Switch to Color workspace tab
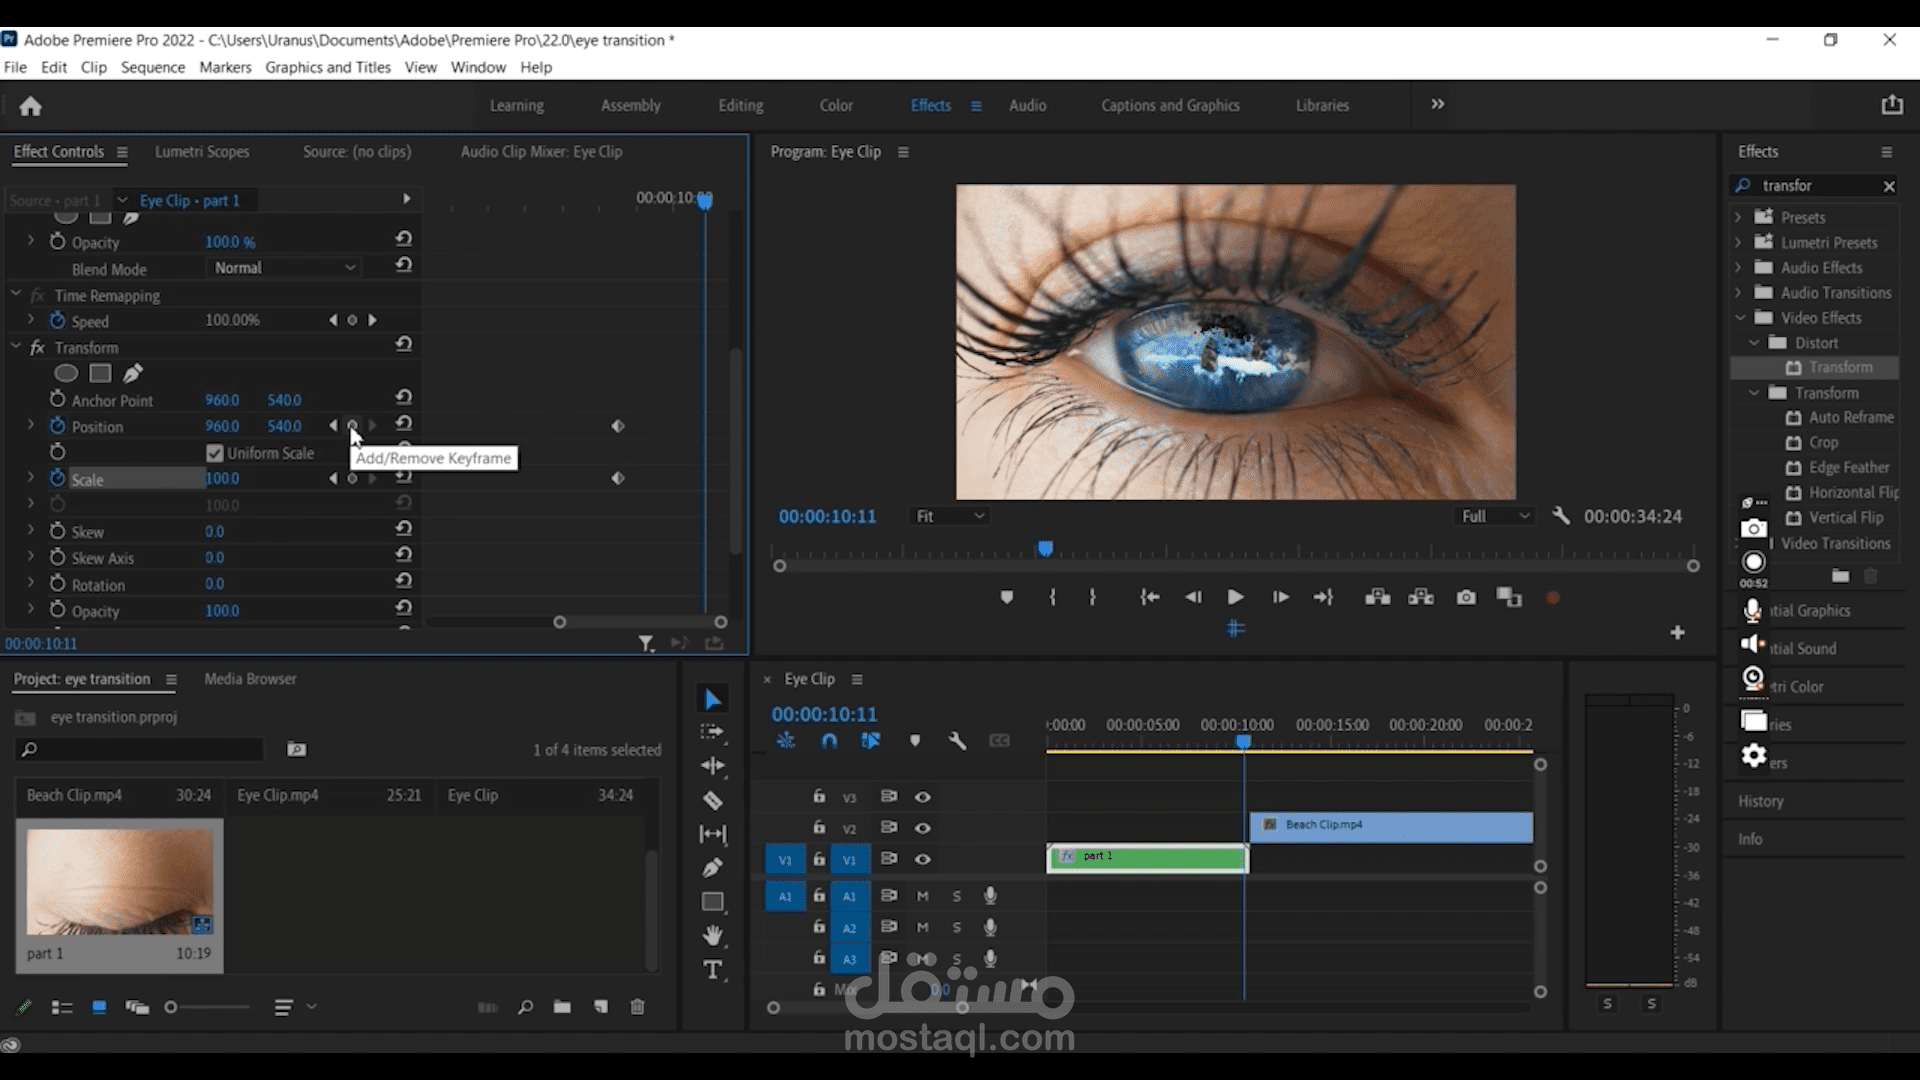 tap(836, 105)
